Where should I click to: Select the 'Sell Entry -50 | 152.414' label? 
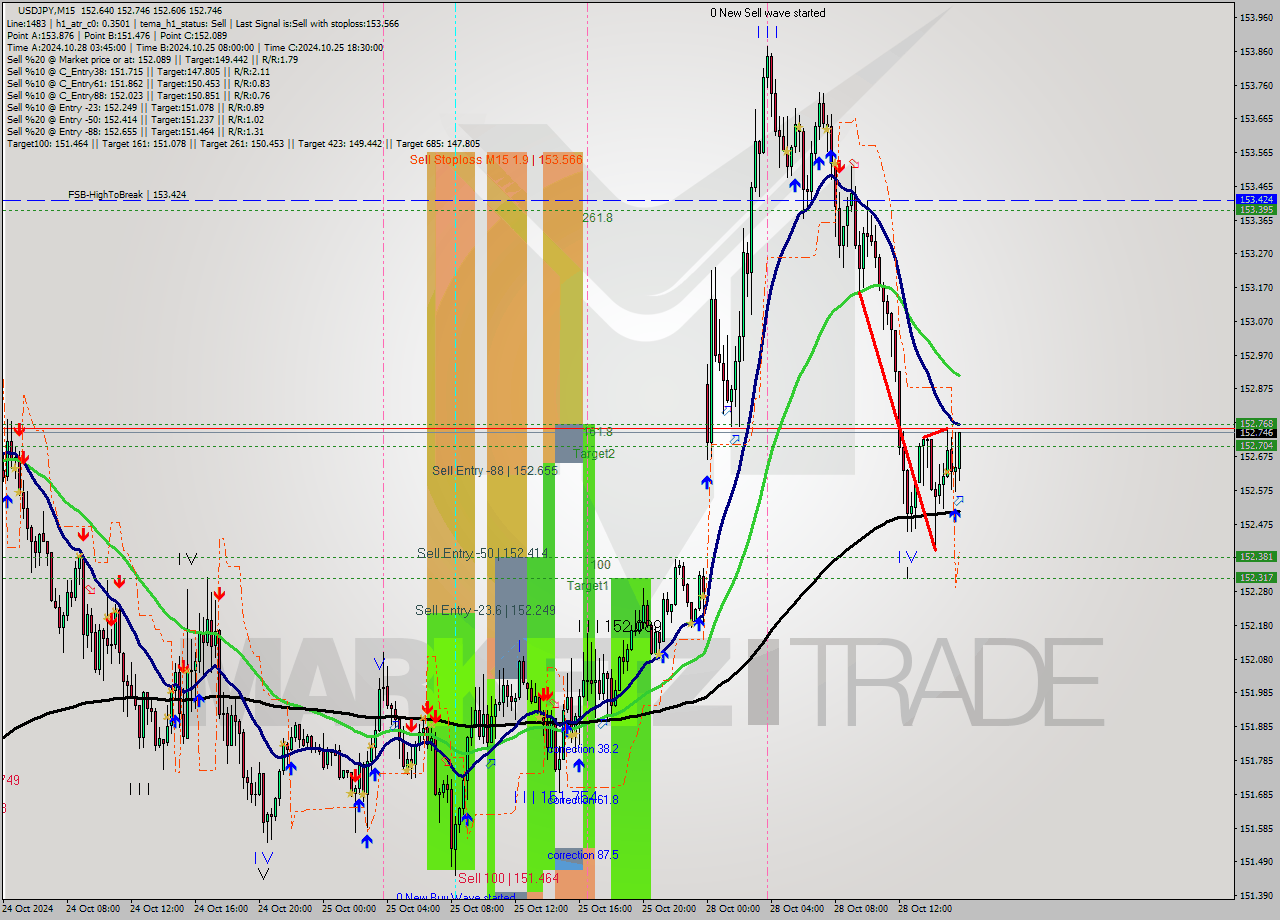(483, 553)
